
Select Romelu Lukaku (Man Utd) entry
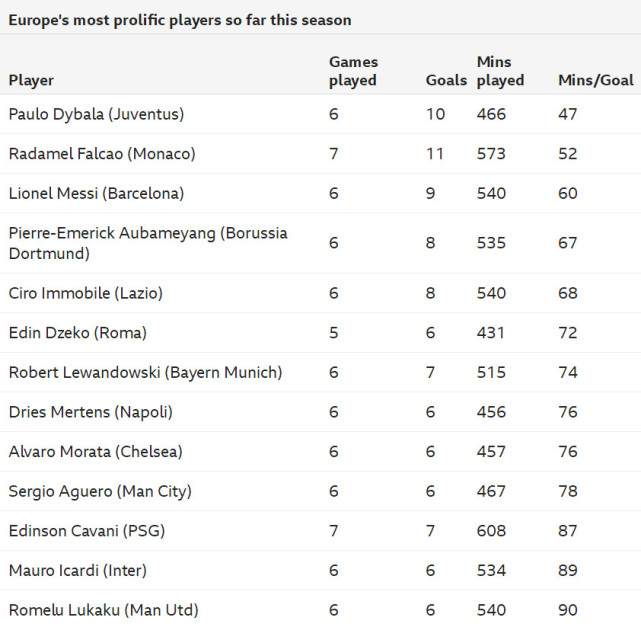click(x=103, y=610)
